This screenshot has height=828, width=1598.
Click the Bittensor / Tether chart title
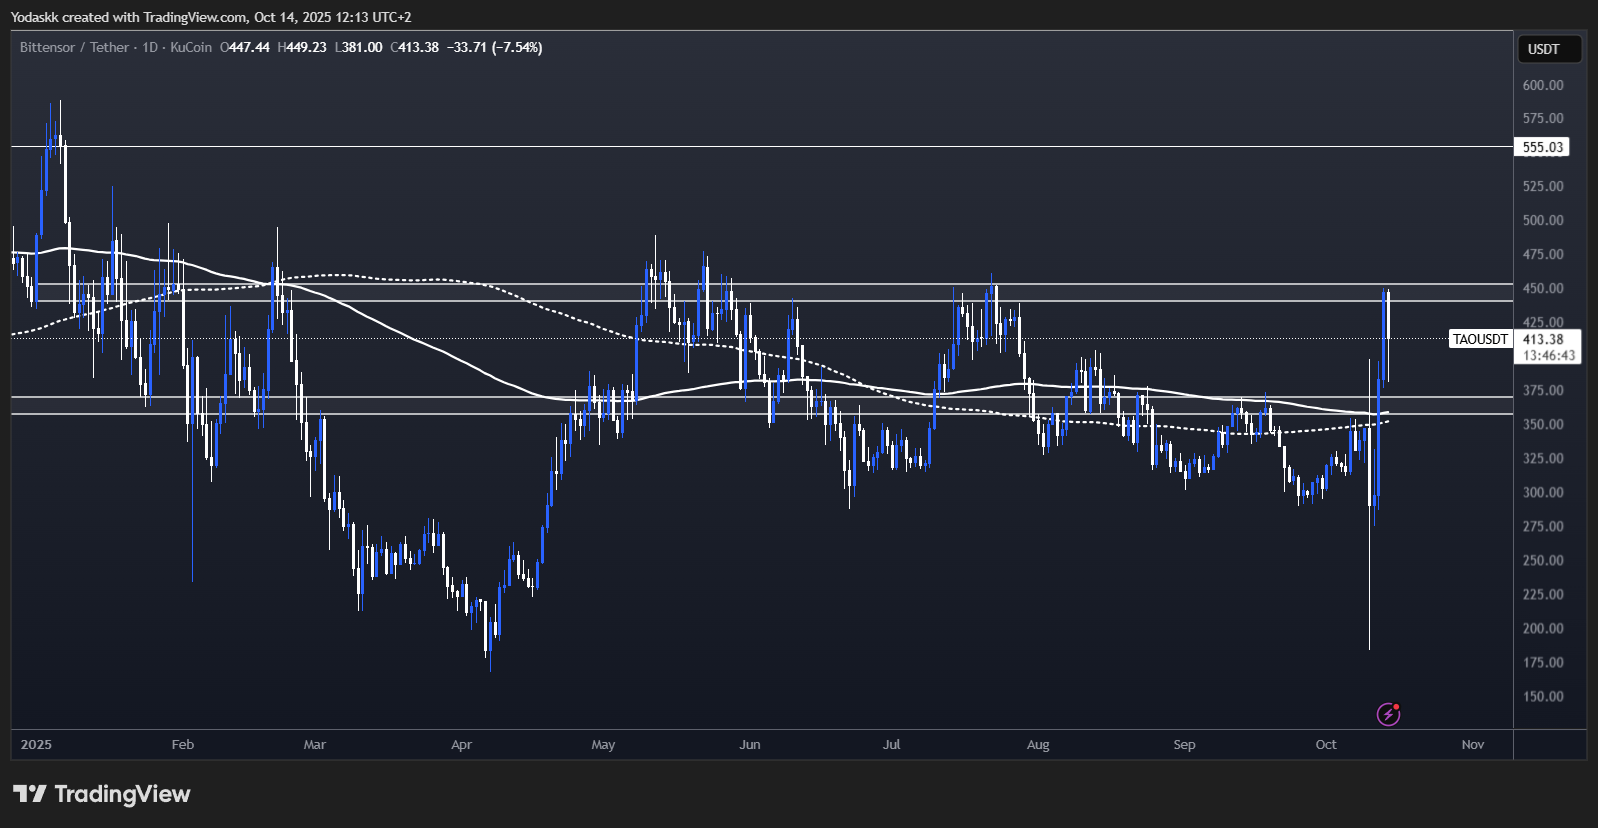(x=74, y=47)
